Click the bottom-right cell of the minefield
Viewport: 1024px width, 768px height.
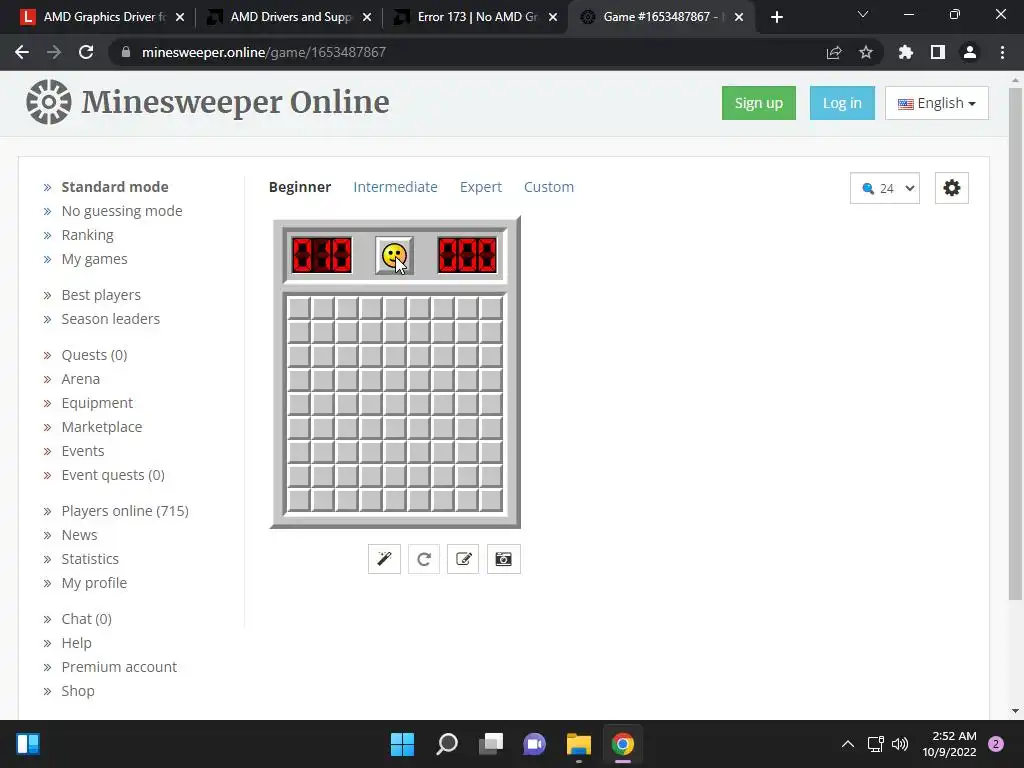(x=491, y=500)
